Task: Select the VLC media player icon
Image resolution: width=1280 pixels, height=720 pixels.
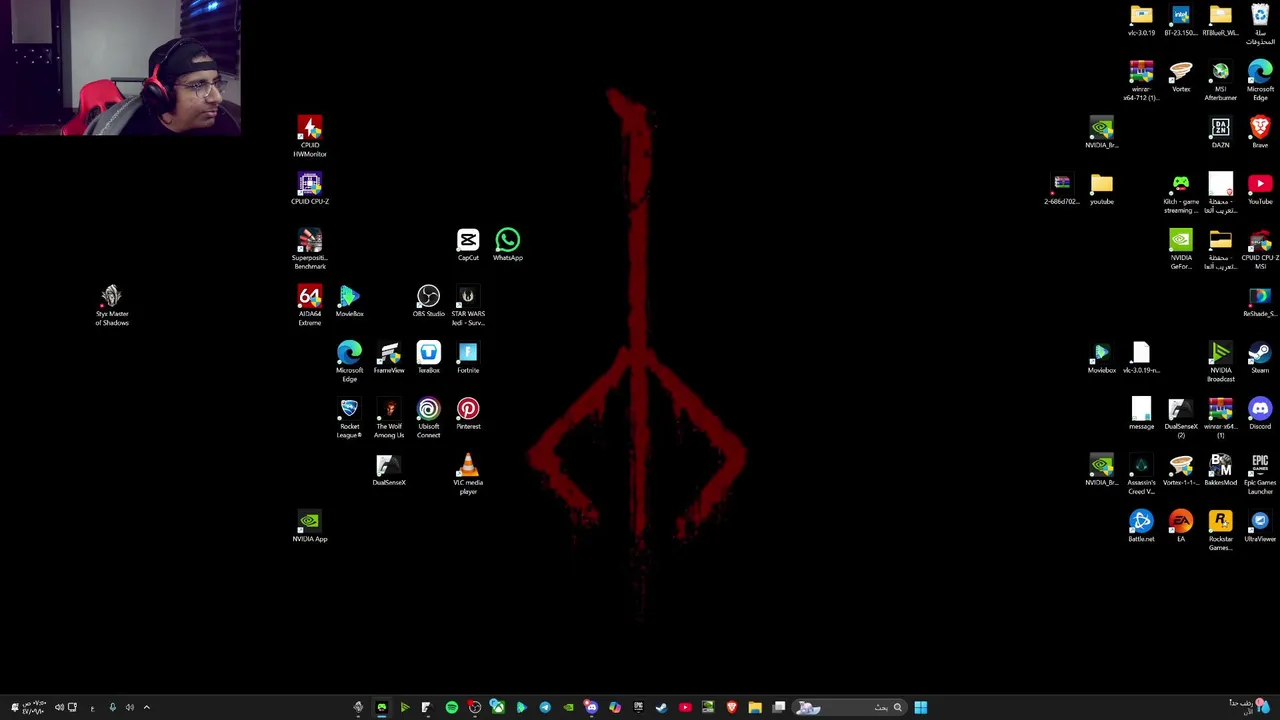Action: [468, 475]
